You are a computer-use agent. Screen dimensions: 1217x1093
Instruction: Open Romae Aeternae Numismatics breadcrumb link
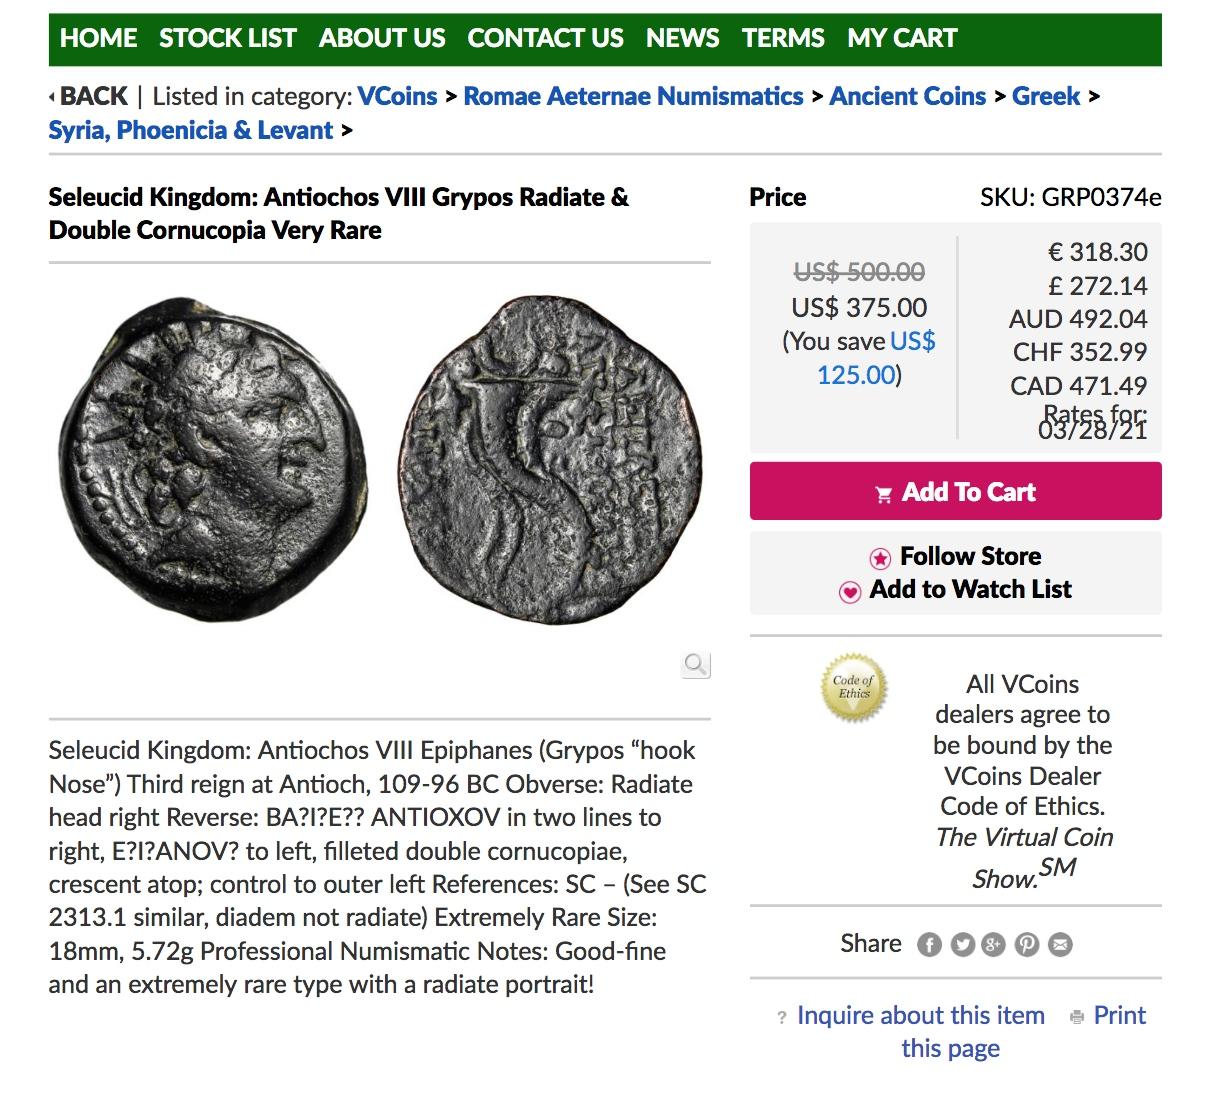633,96
